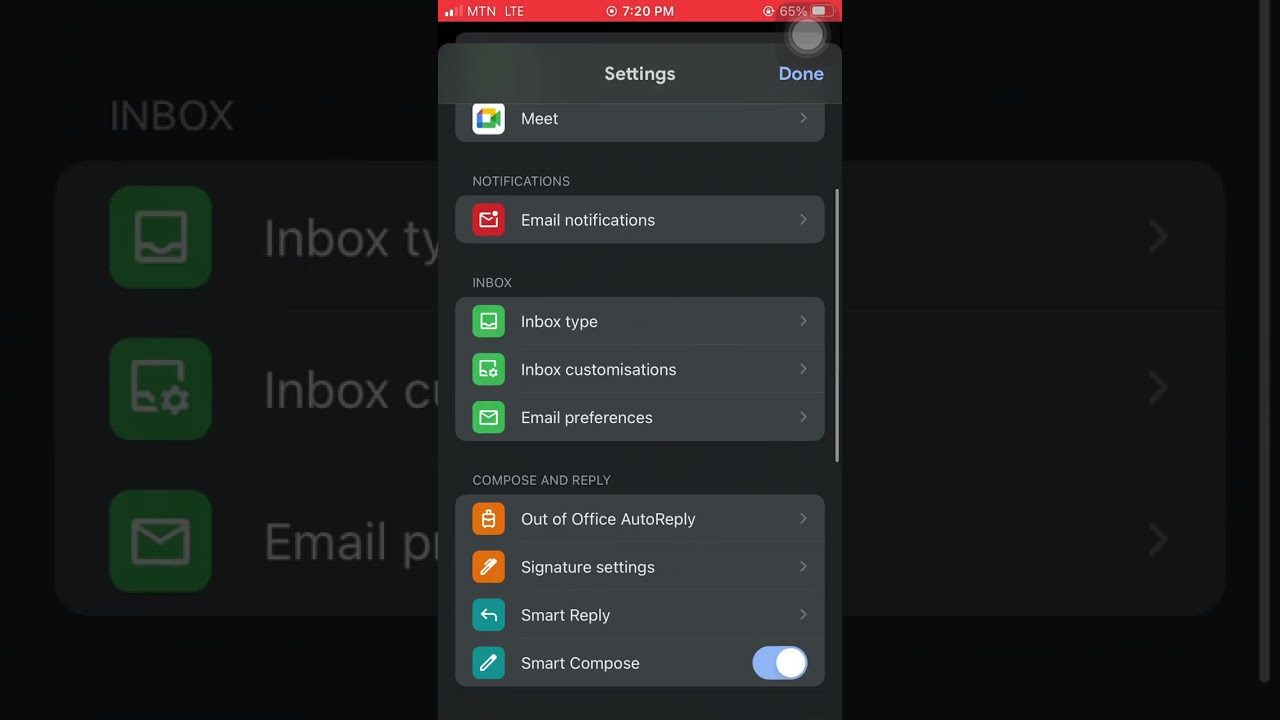Open the Signature settings label
Viewport: 1280px width, 720px height.
[x=588, y=567]
